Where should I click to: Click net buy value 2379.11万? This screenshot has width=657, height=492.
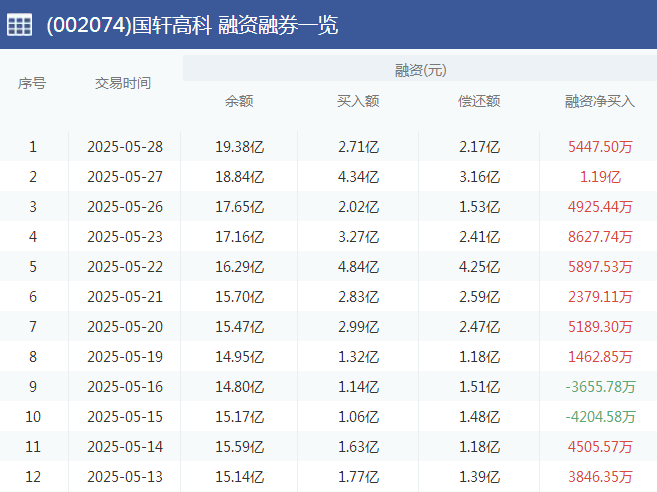point(600,297)
